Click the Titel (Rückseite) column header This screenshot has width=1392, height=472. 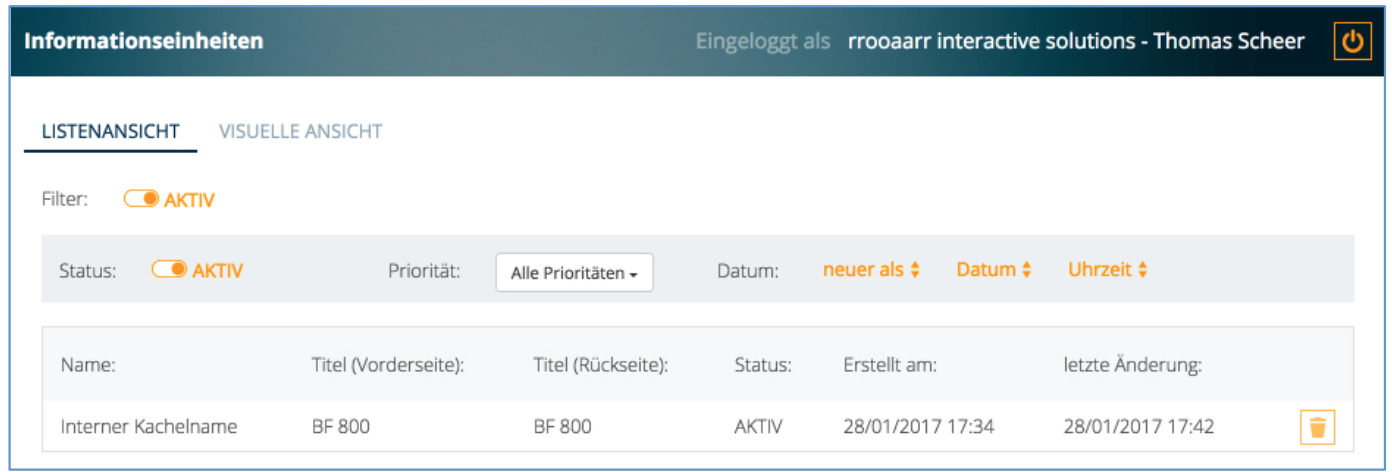point(601,365)
